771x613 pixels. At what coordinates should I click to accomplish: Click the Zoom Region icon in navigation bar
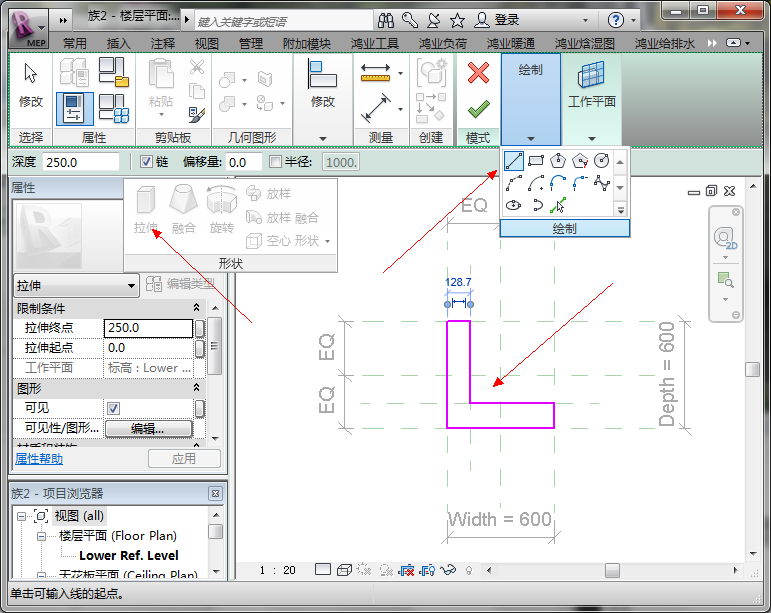(x=725, y=280)
